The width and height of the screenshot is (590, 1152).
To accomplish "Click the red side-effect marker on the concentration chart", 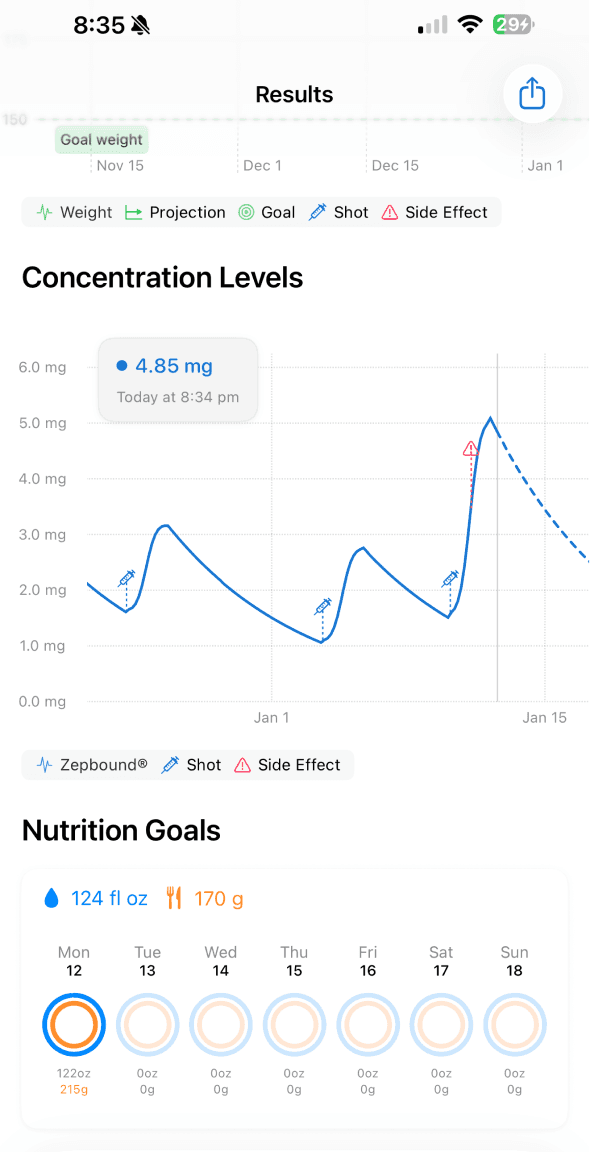I will pos(470,450).
